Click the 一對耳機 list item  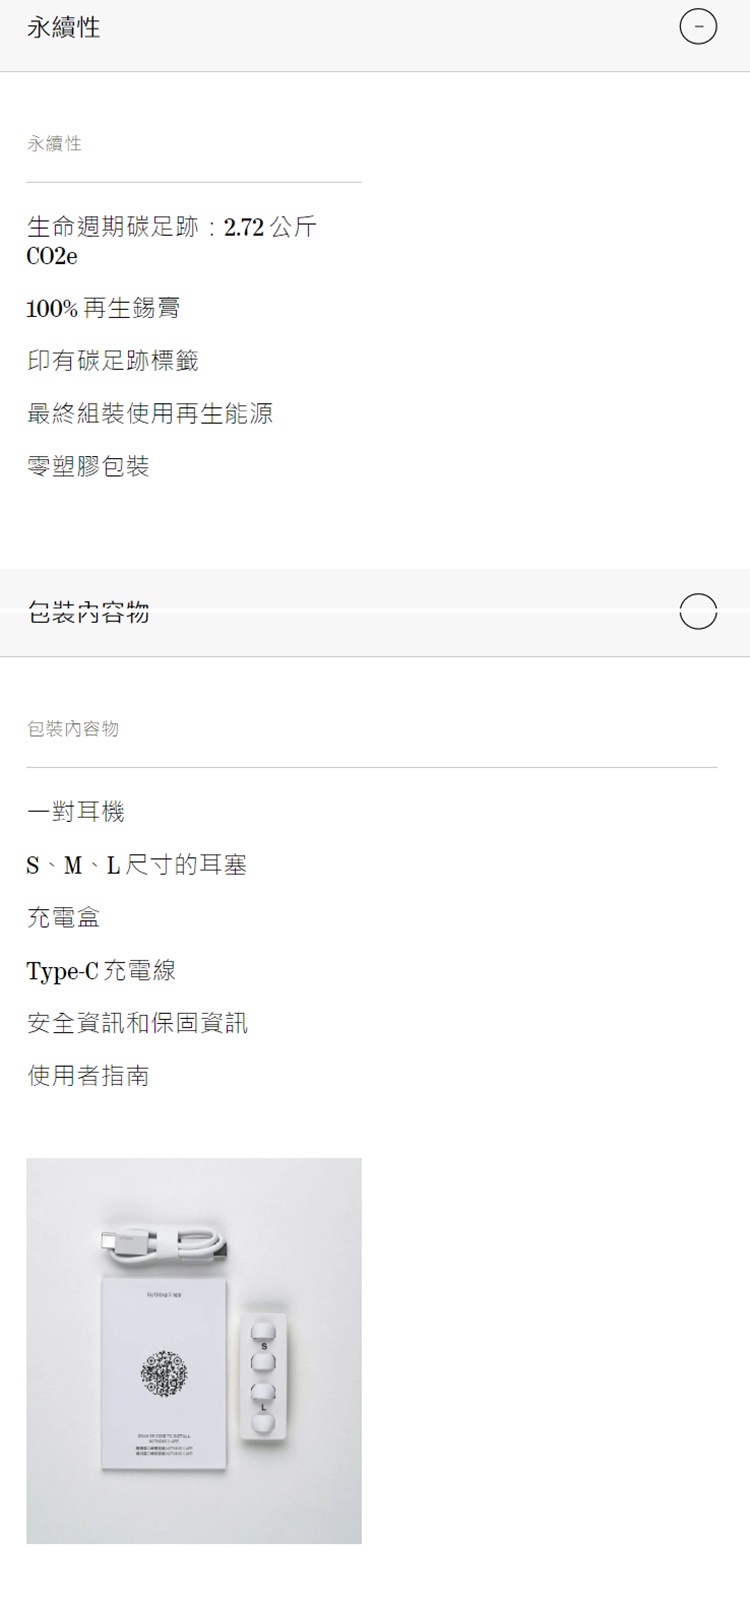76,812
